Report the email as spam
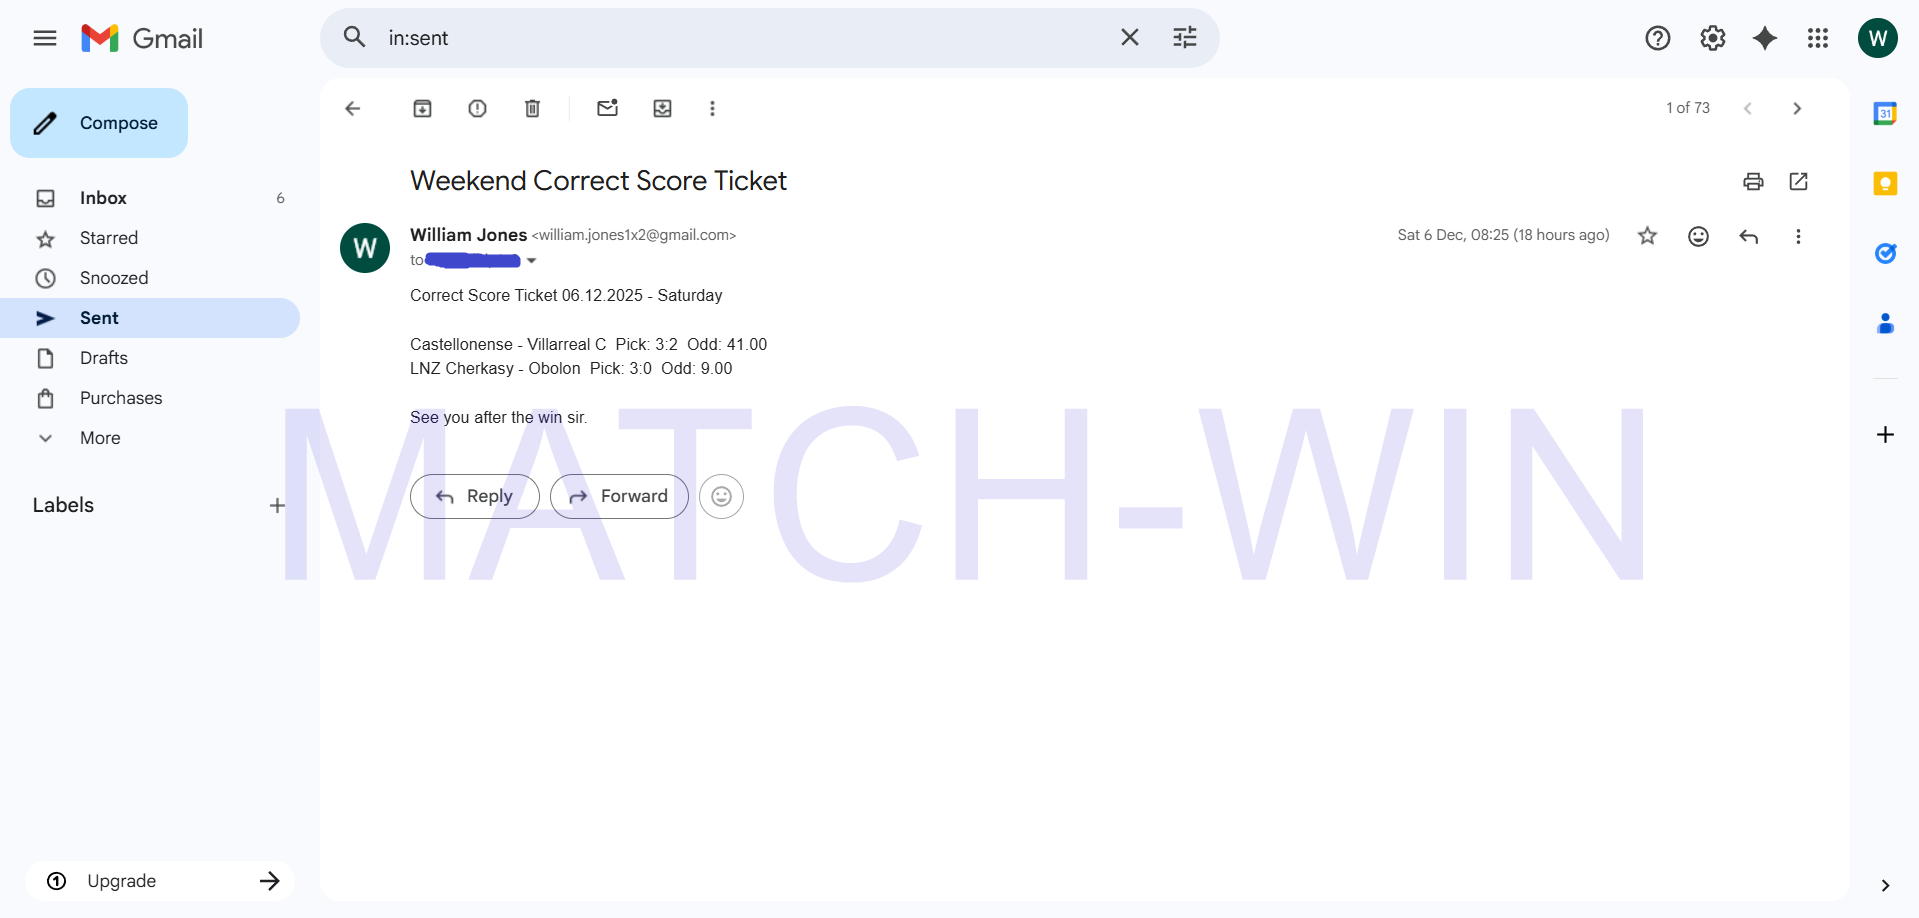The height and width of the screenshot is (918, 1919). [477, 108]
